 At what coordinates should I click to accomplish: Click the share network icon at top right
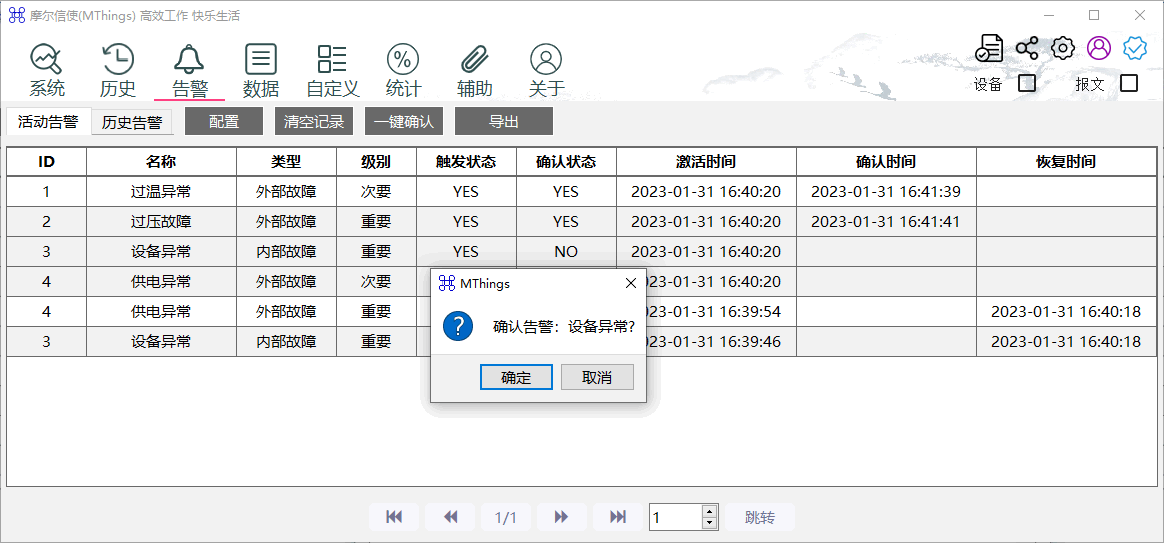pos(1027,48)
